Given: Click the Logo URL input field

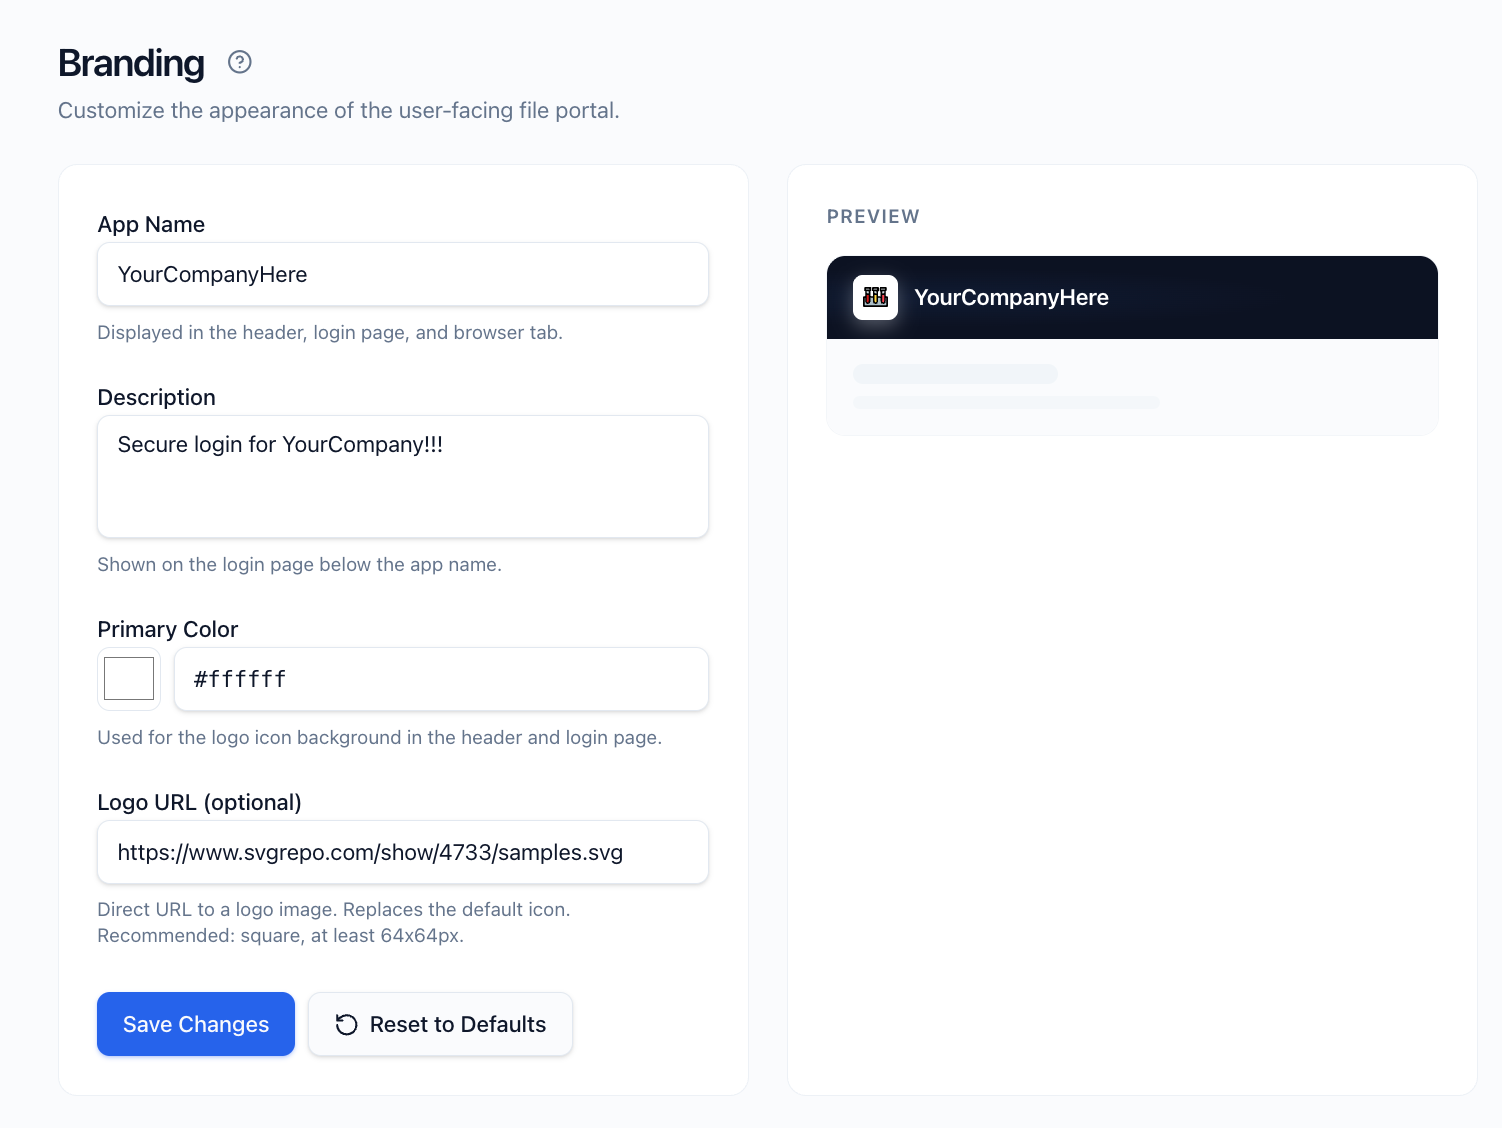Looking at the screenshot, I should coord(402,852).
